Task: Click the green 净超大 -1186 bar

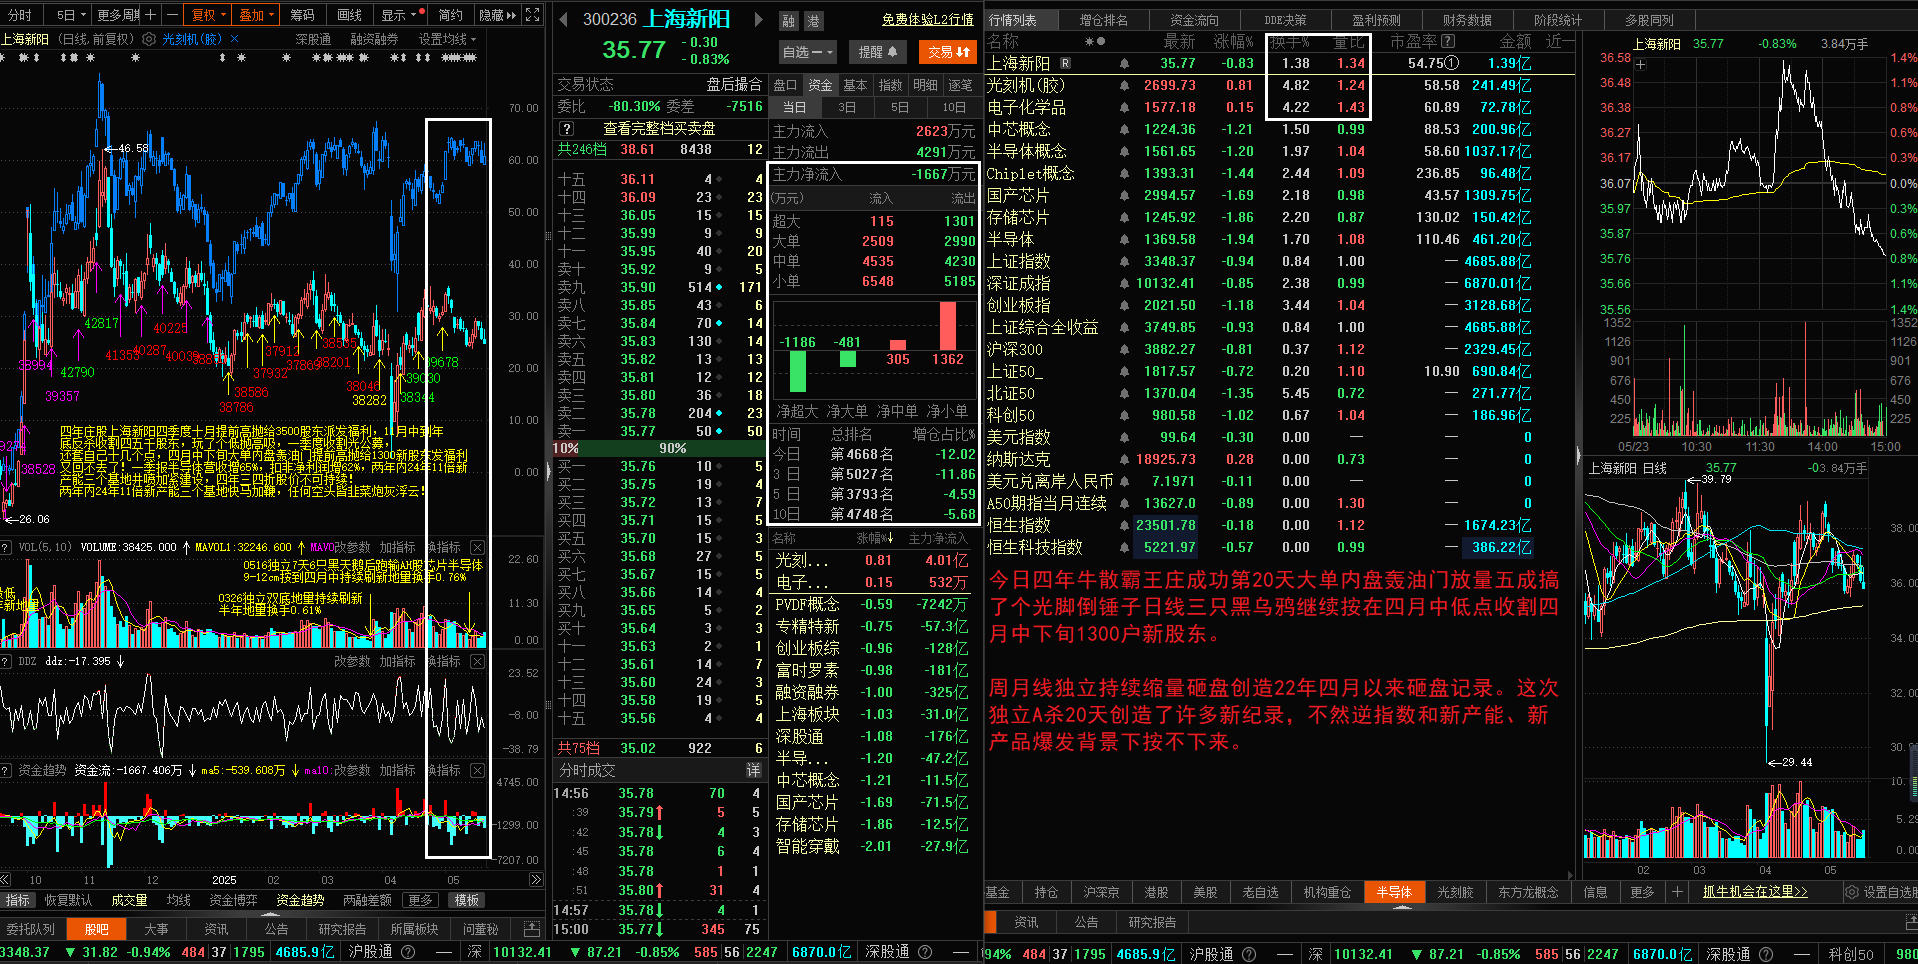Action: 797,371
